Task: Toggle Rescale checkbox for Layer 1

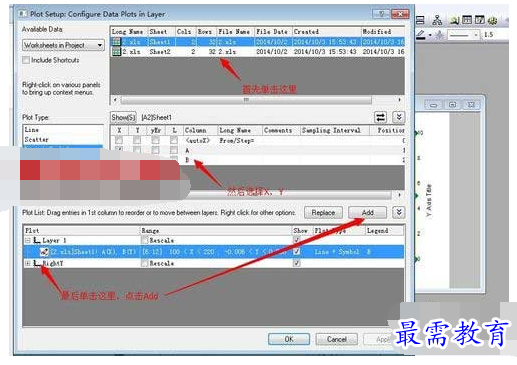Action: (x=145, y=240)
